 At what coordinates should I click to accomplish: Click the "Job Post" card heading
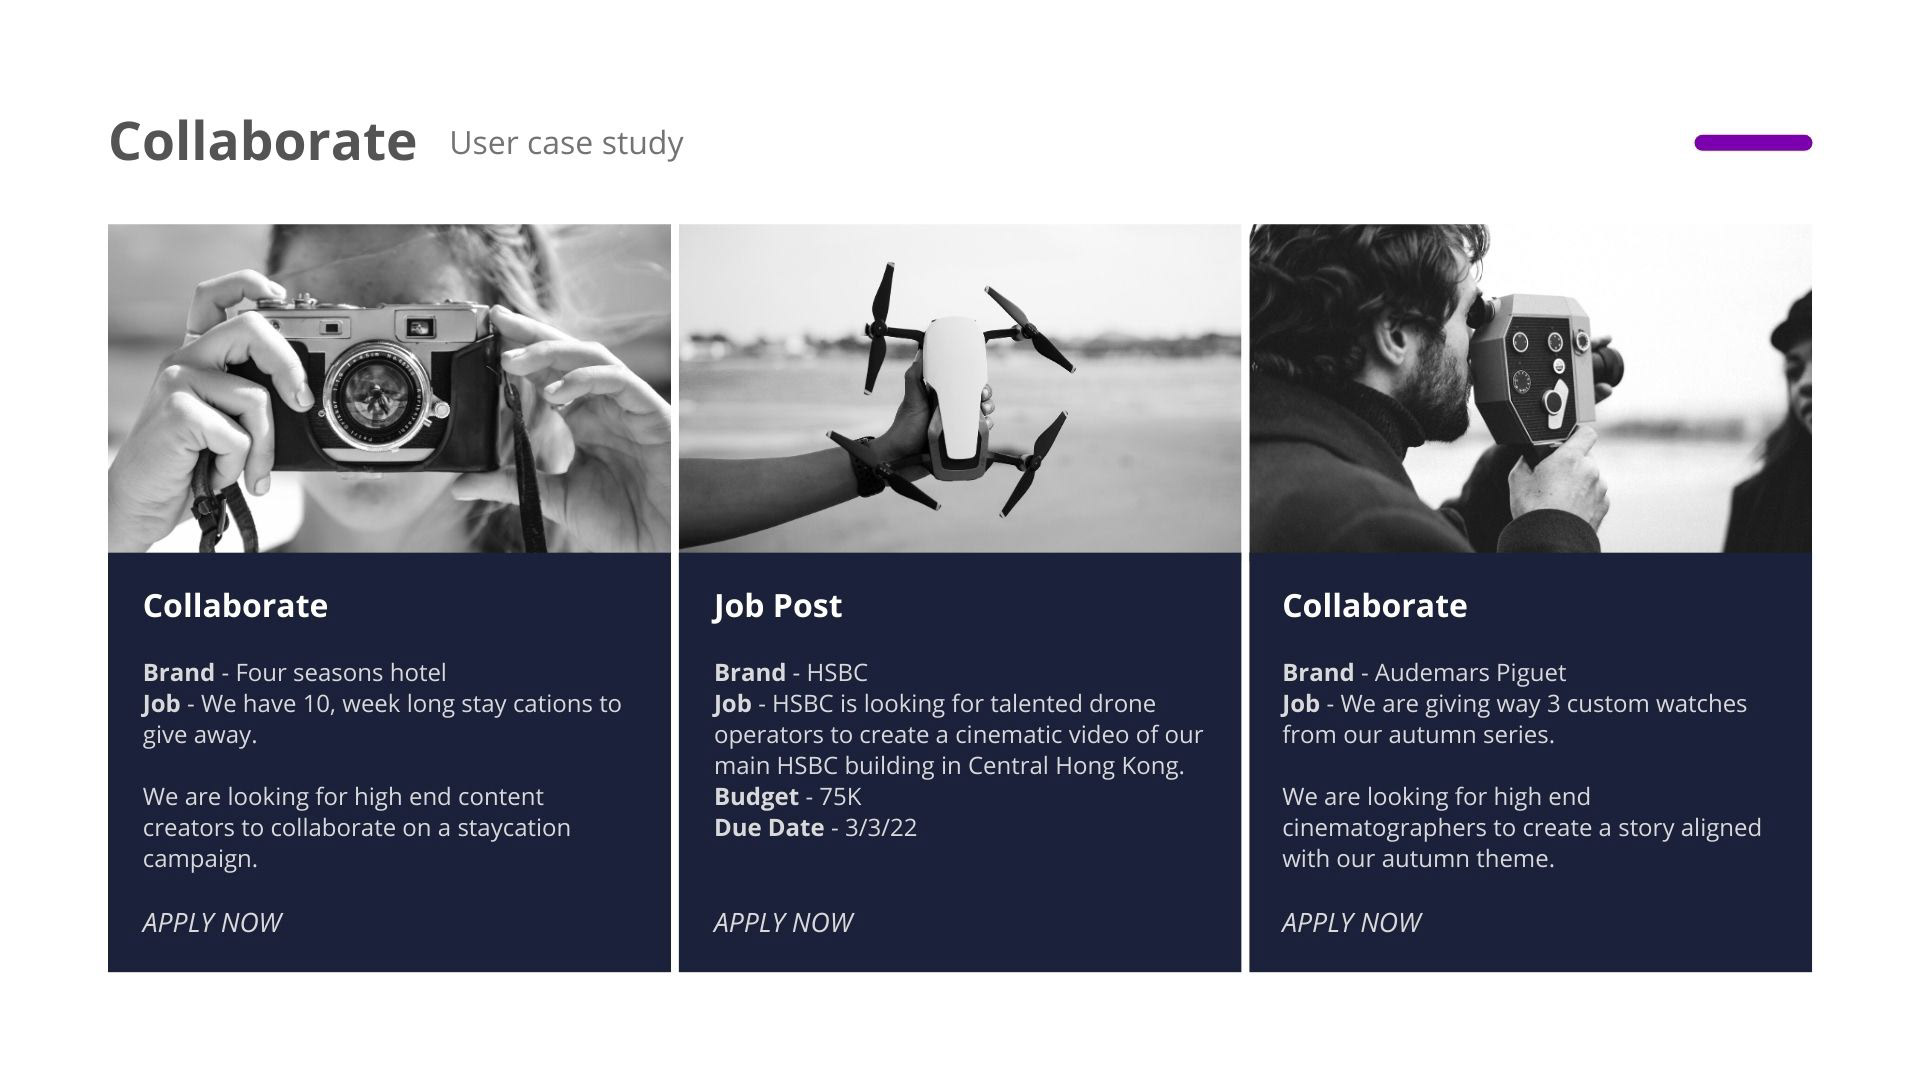pos(777,606)
